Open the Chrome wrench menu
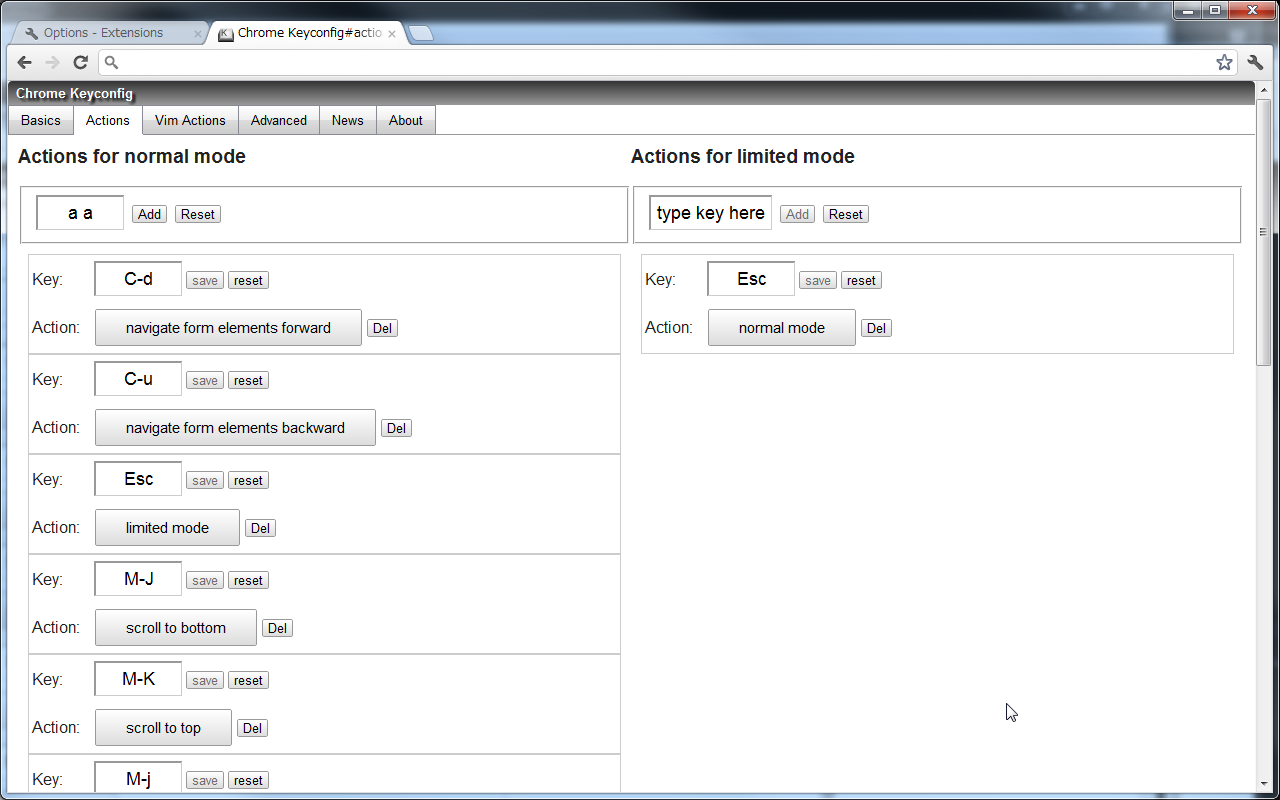 coord(1256,62)
